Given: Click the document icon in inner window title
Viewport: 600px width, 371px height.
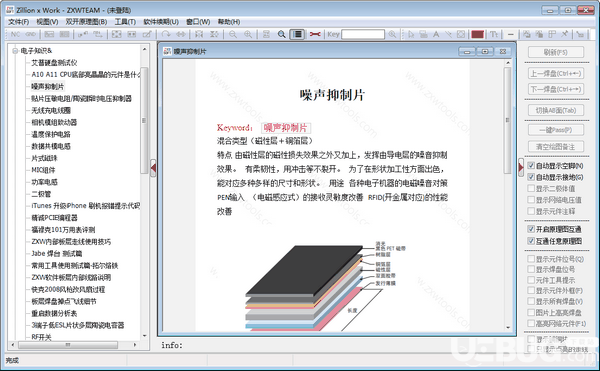Looking at the screenshot, I should point(167,51).
